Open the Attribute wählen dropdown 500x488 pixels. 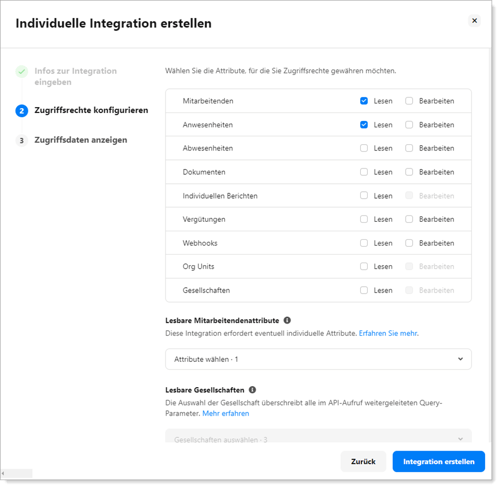318,359
